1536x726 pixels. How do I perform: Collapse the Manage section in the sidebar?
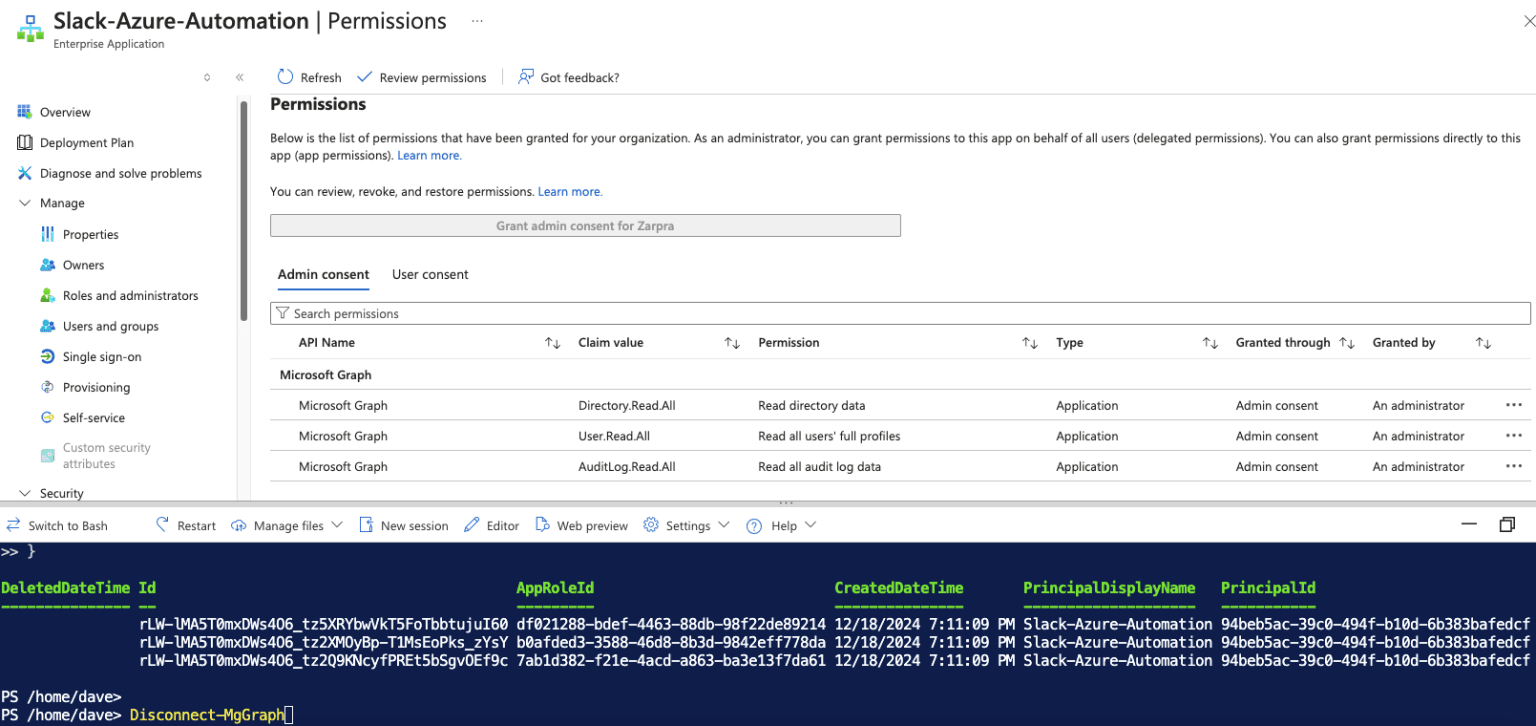click(24, 203)
